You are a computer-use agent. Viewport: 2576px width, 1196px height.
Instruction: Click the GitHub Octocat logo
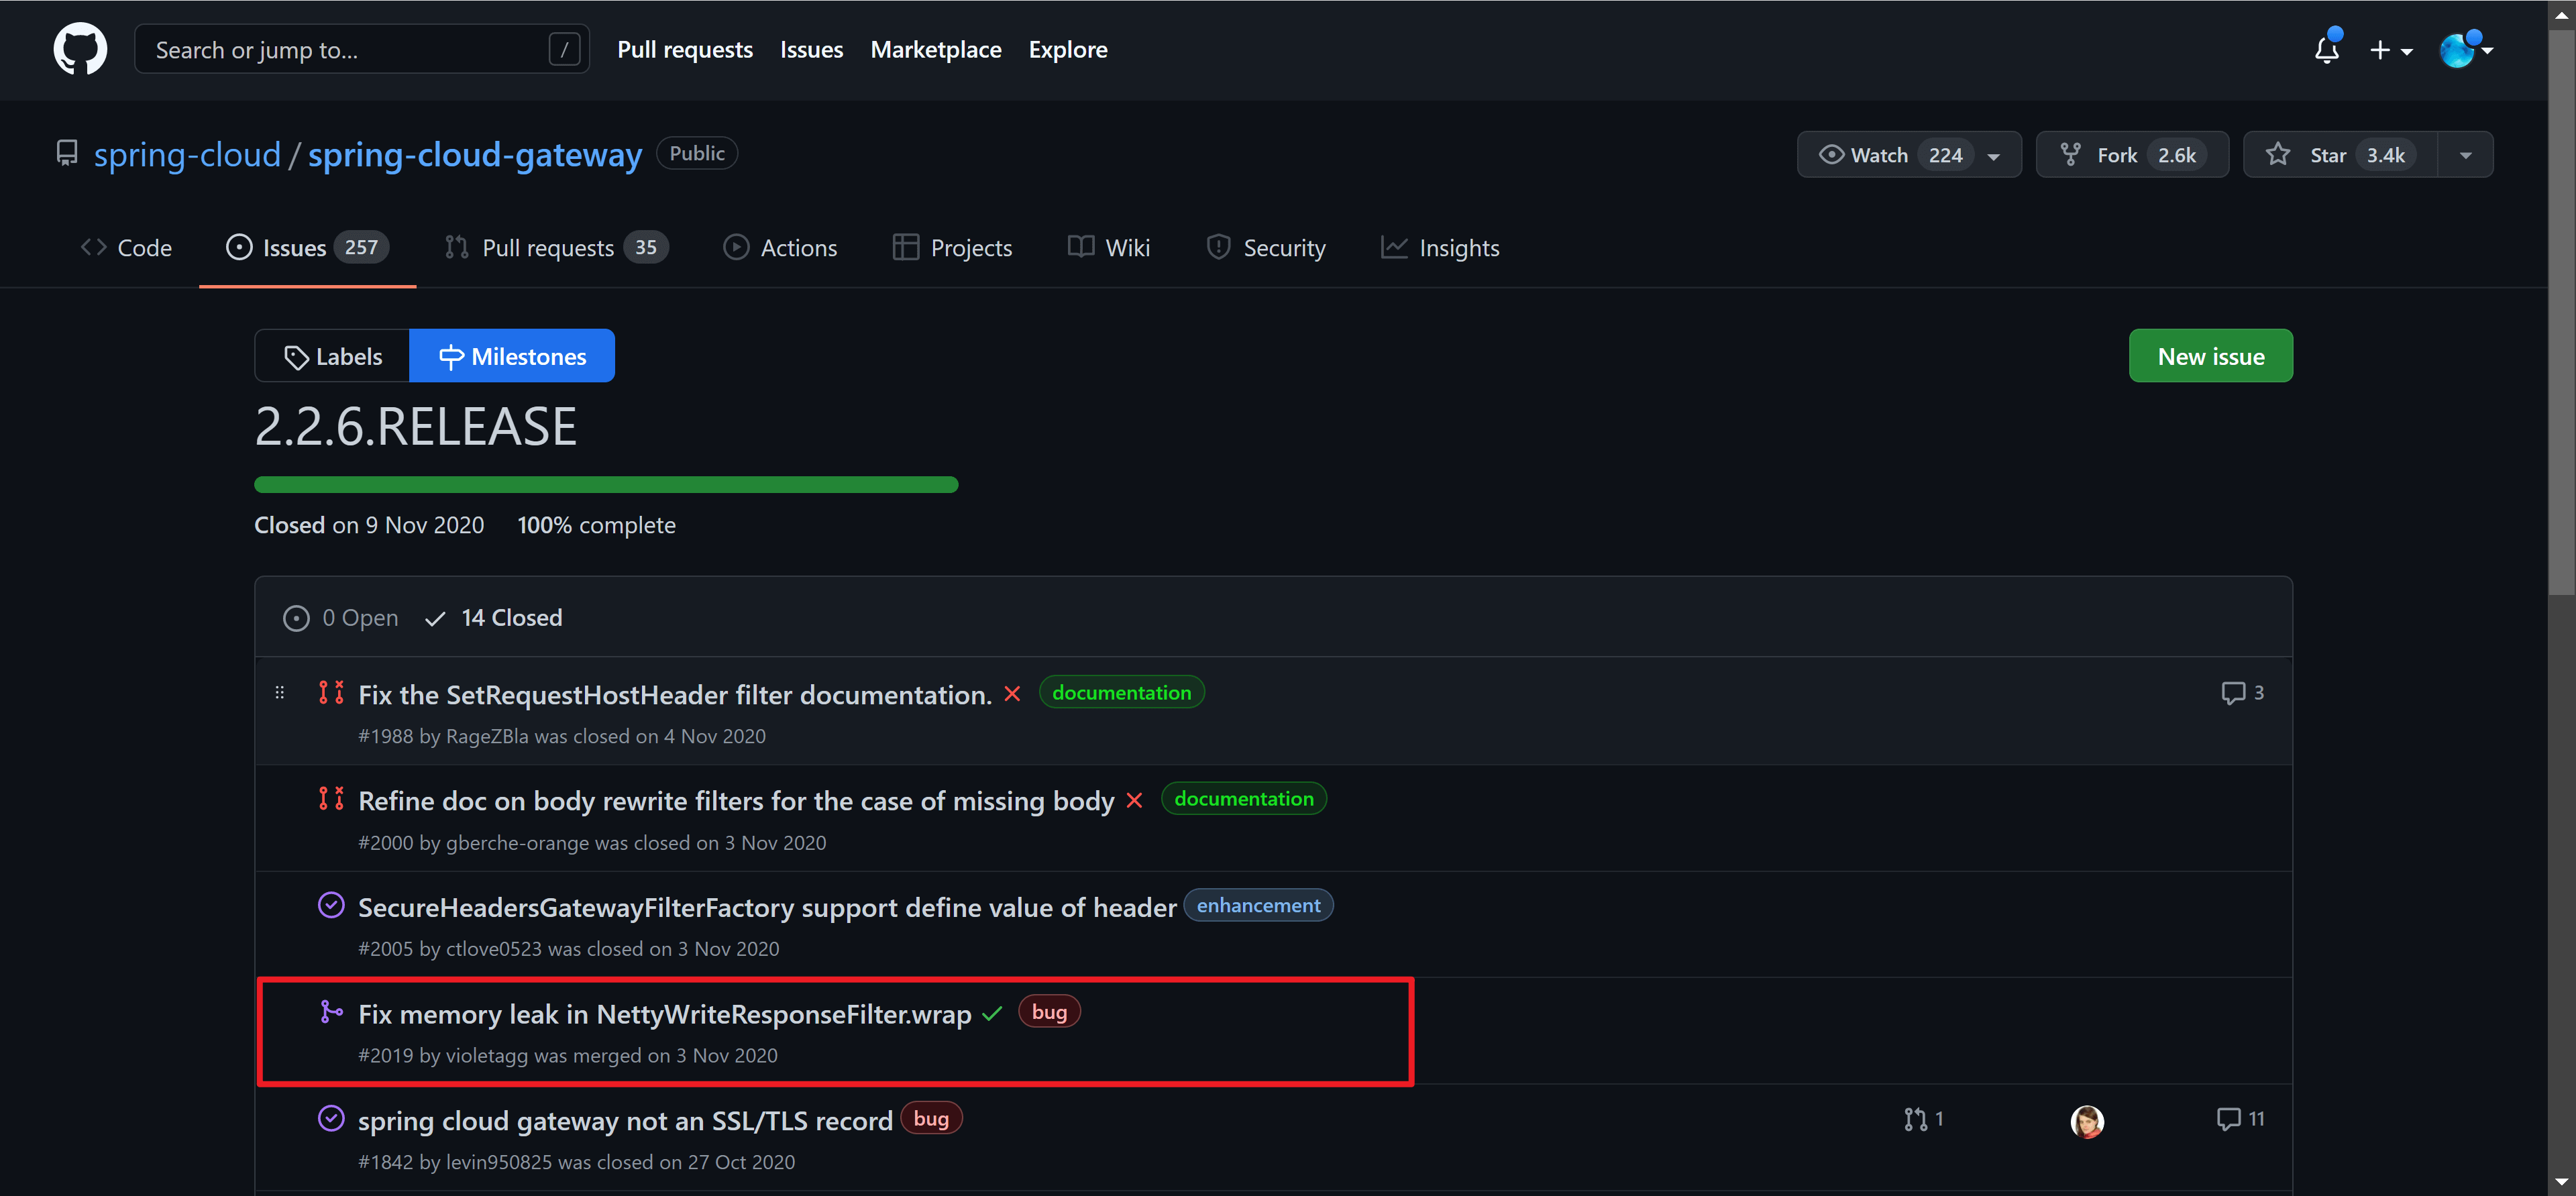[x=80, y=49]
